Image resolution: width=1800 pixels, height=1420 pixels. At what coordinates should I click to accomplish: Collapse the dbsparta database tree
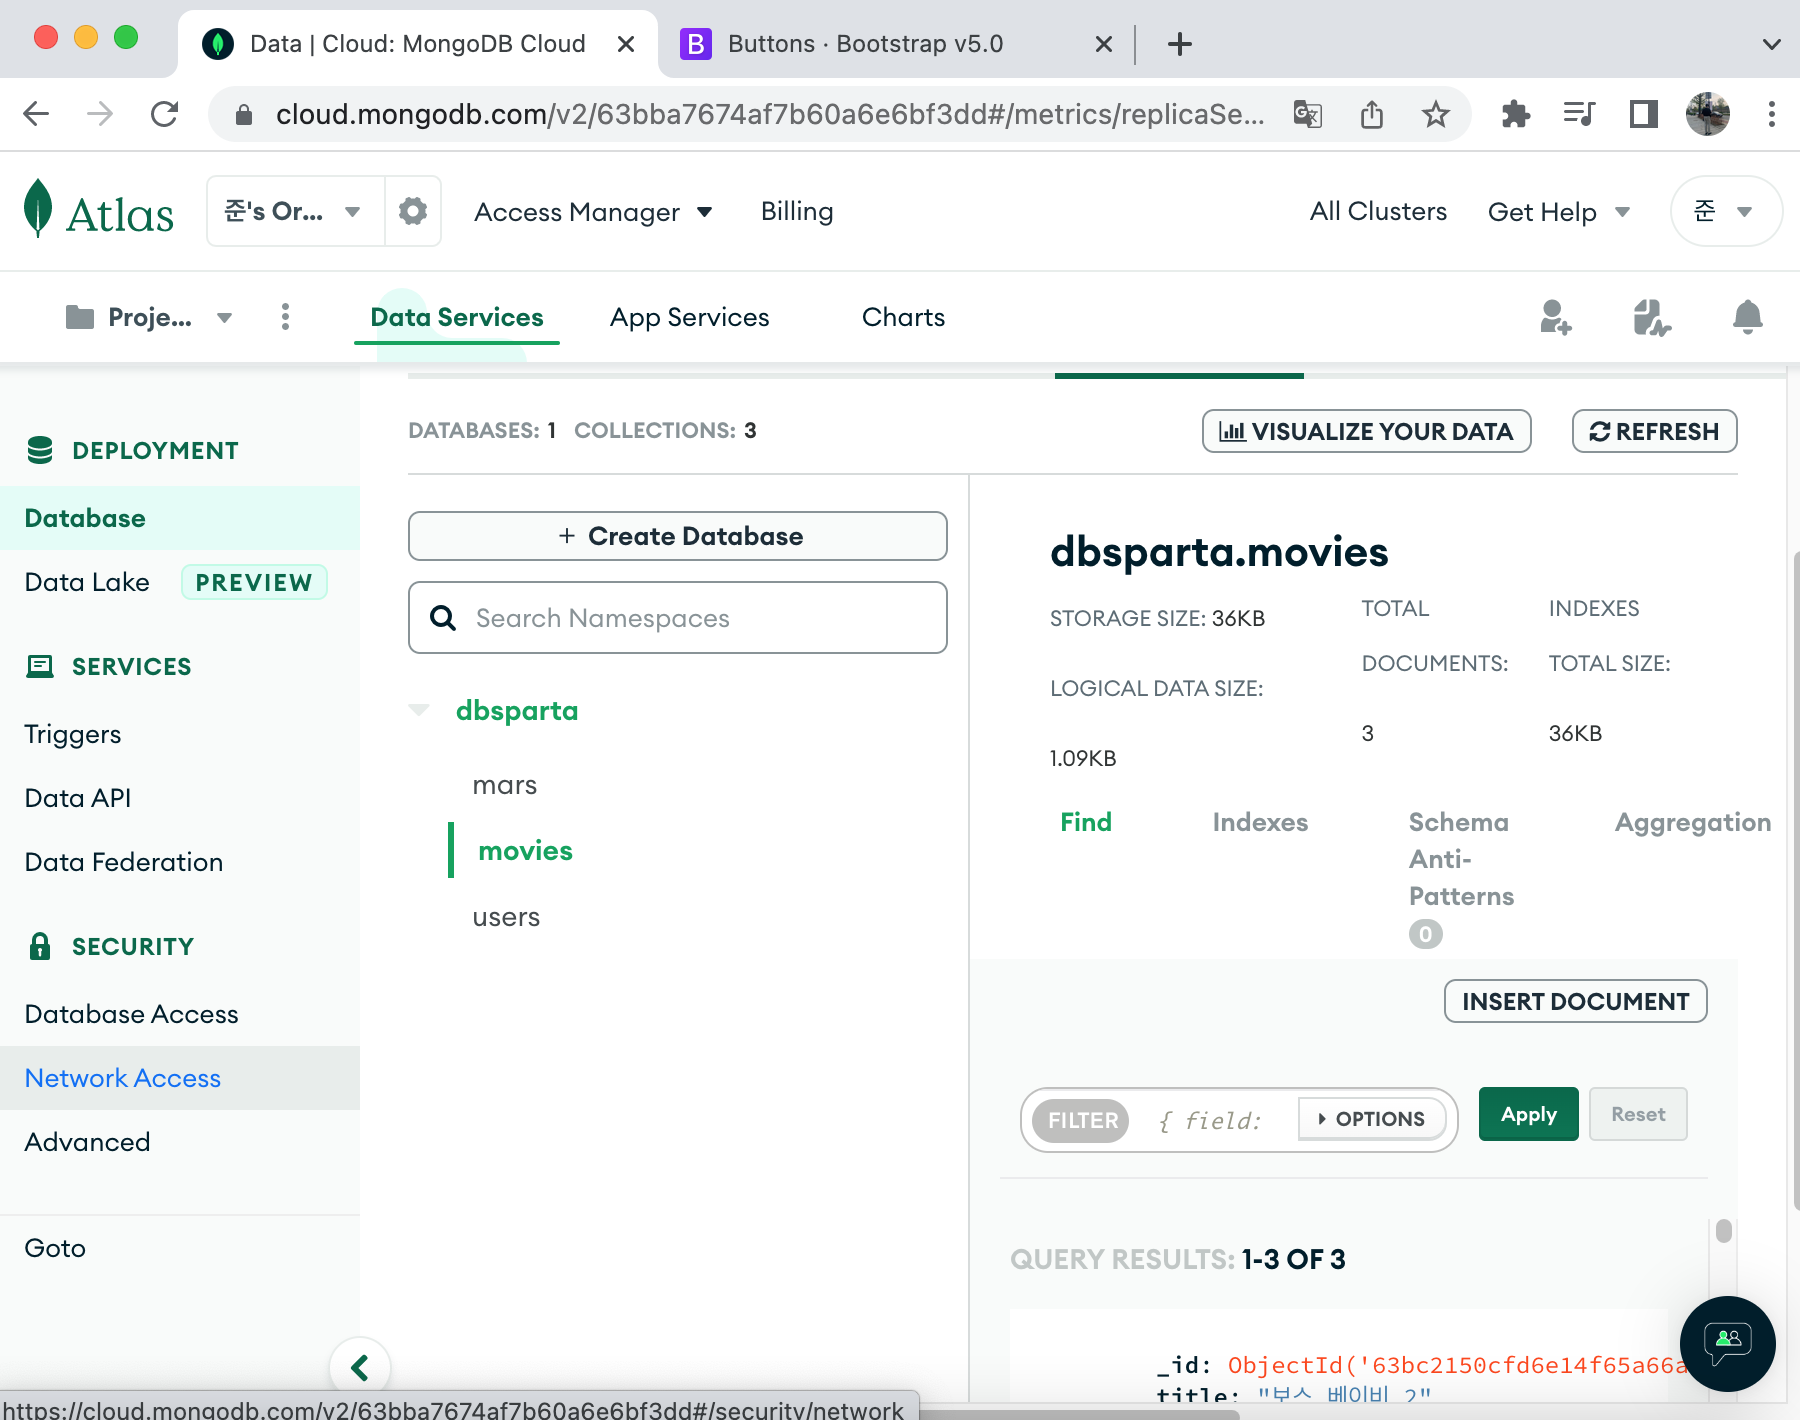419,710
